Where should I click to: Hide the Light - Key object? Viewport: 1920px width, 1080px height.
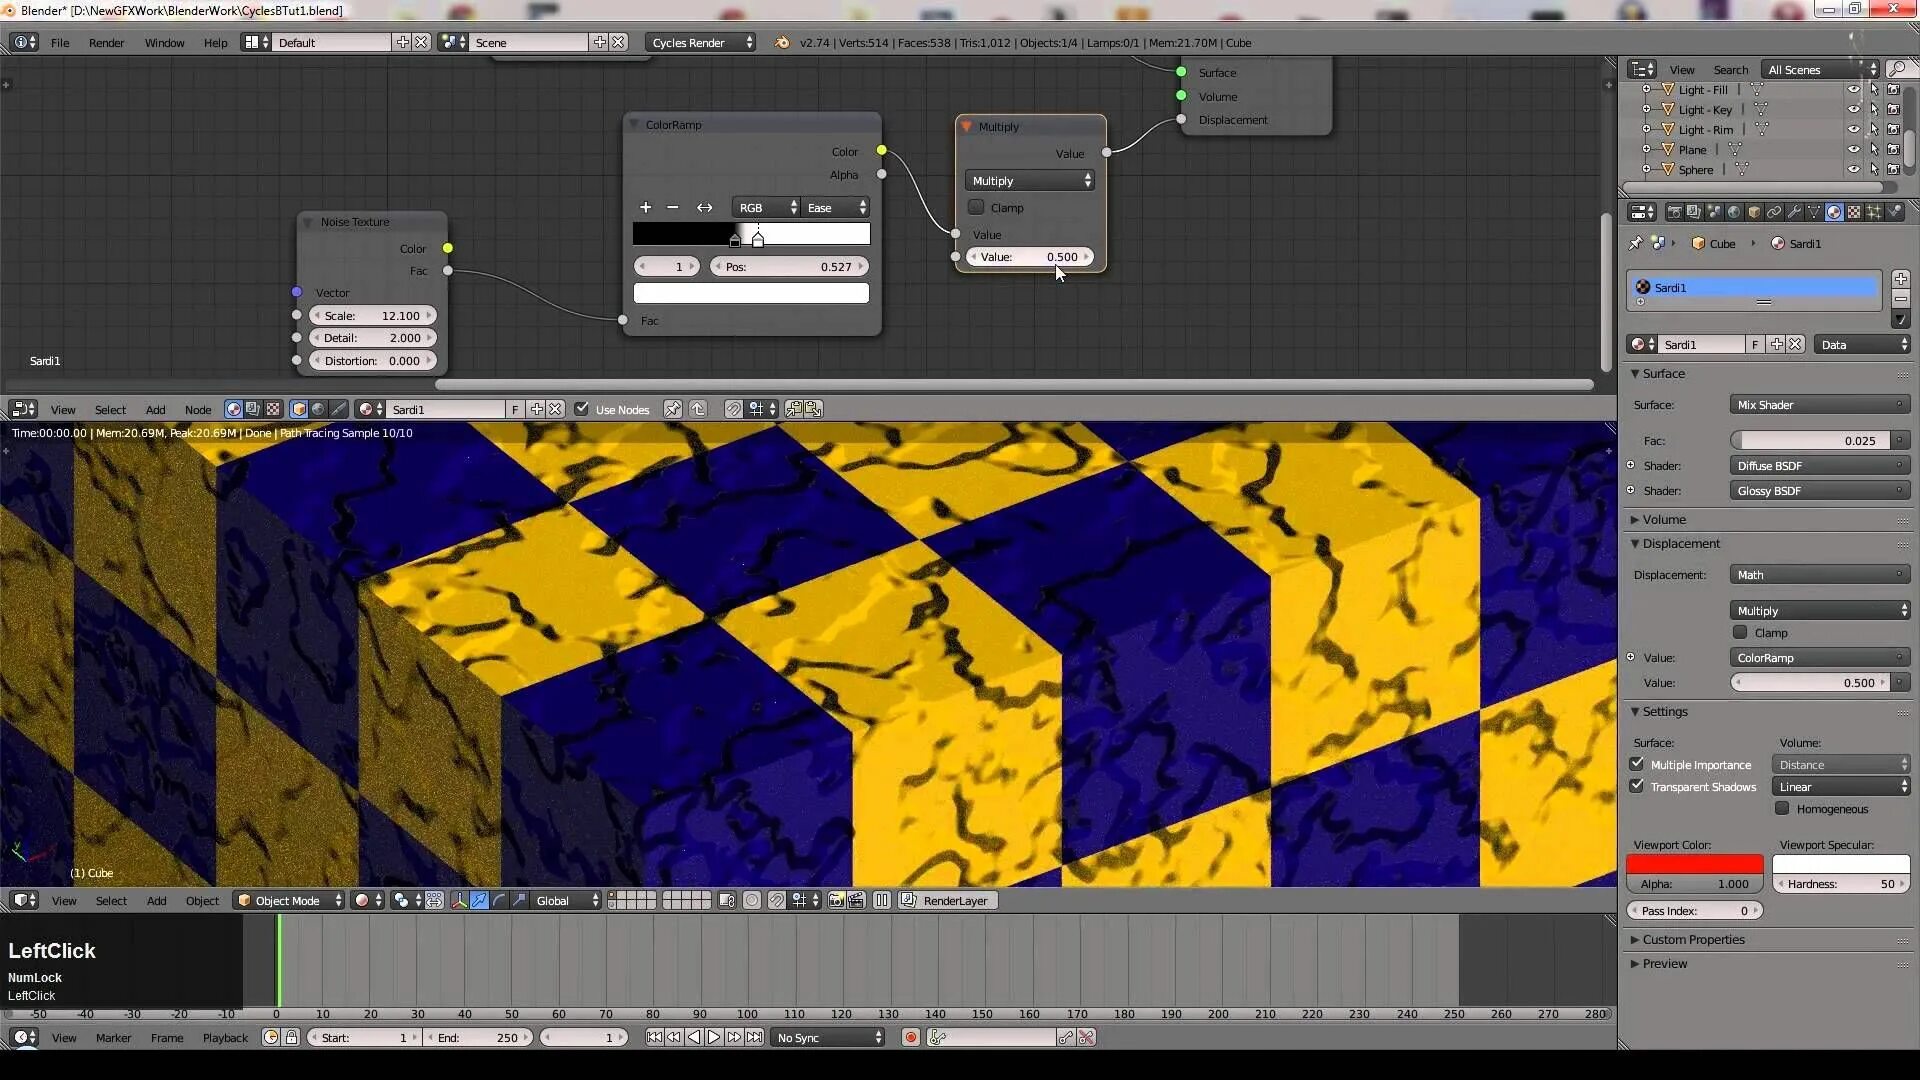[1853, 110]
